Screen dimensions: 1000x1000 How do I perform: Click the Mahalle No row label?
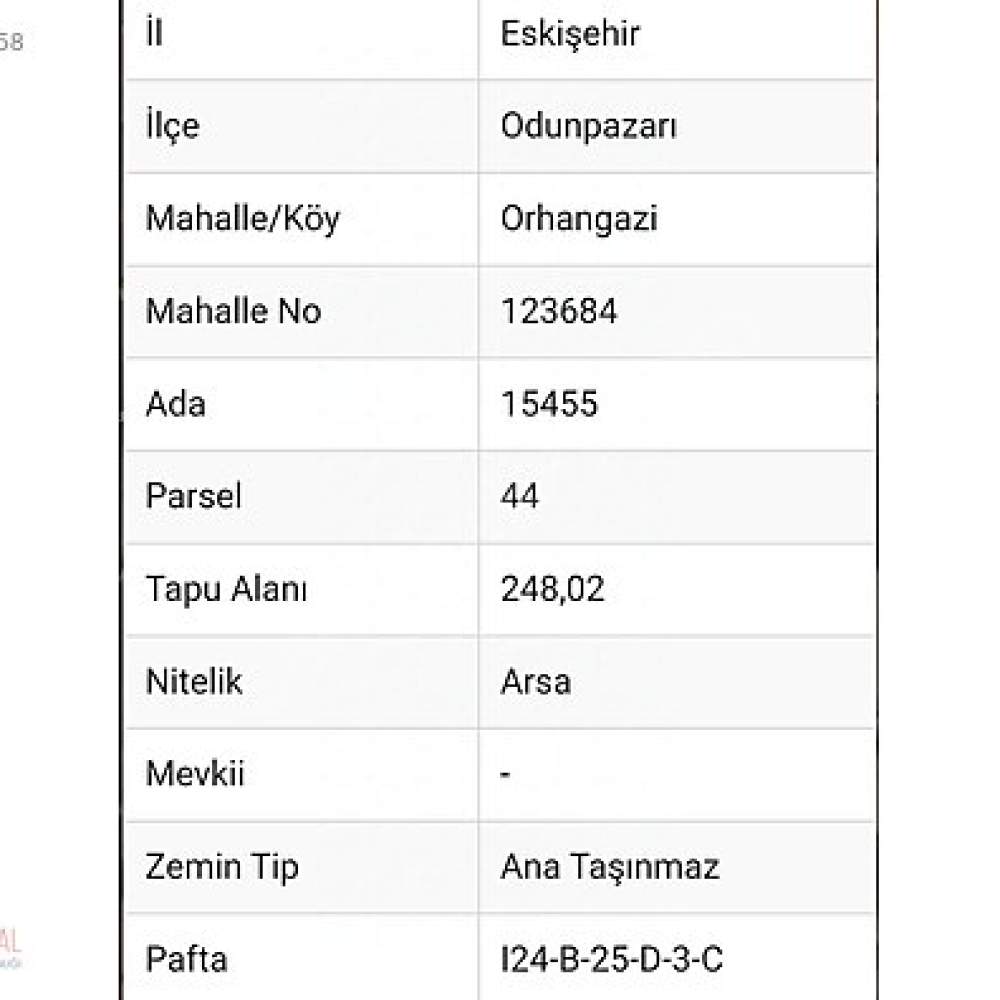pyautogui.click(x=233, y=312)
